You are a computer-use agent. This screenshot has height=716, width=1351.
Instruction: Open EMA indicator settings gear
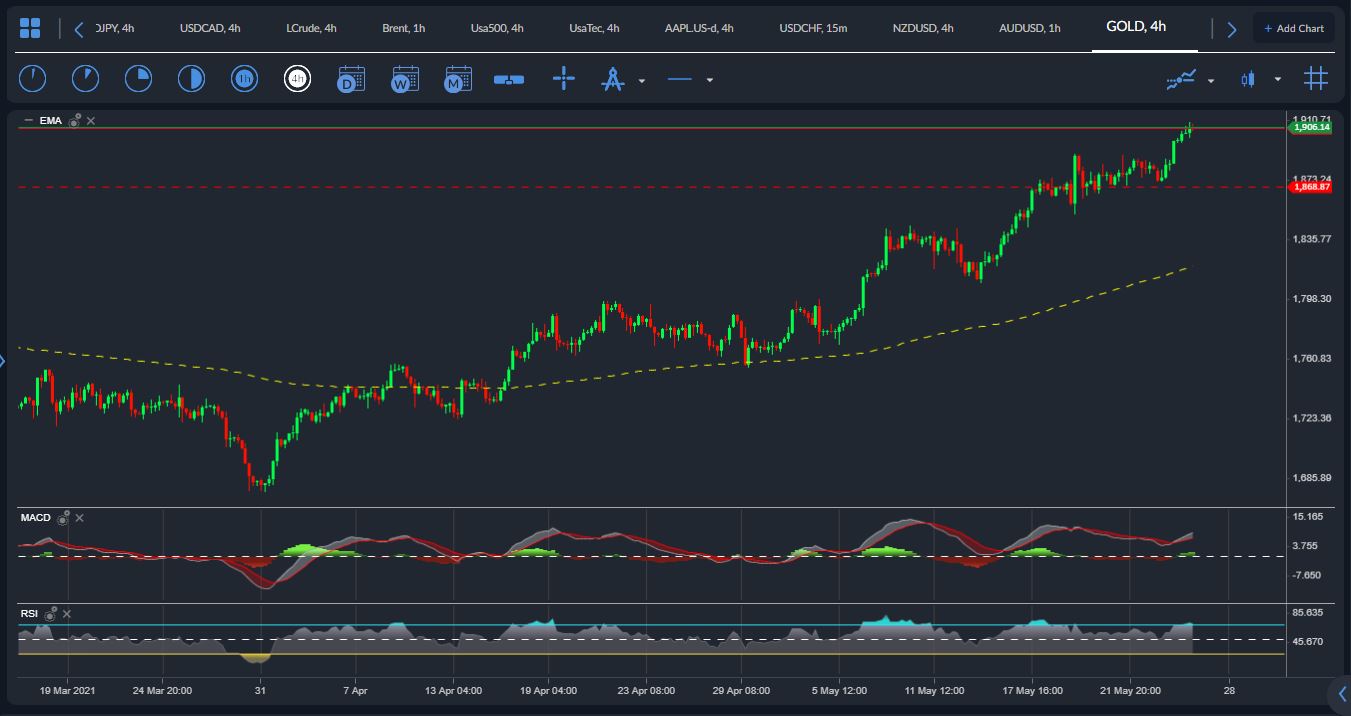74,120
